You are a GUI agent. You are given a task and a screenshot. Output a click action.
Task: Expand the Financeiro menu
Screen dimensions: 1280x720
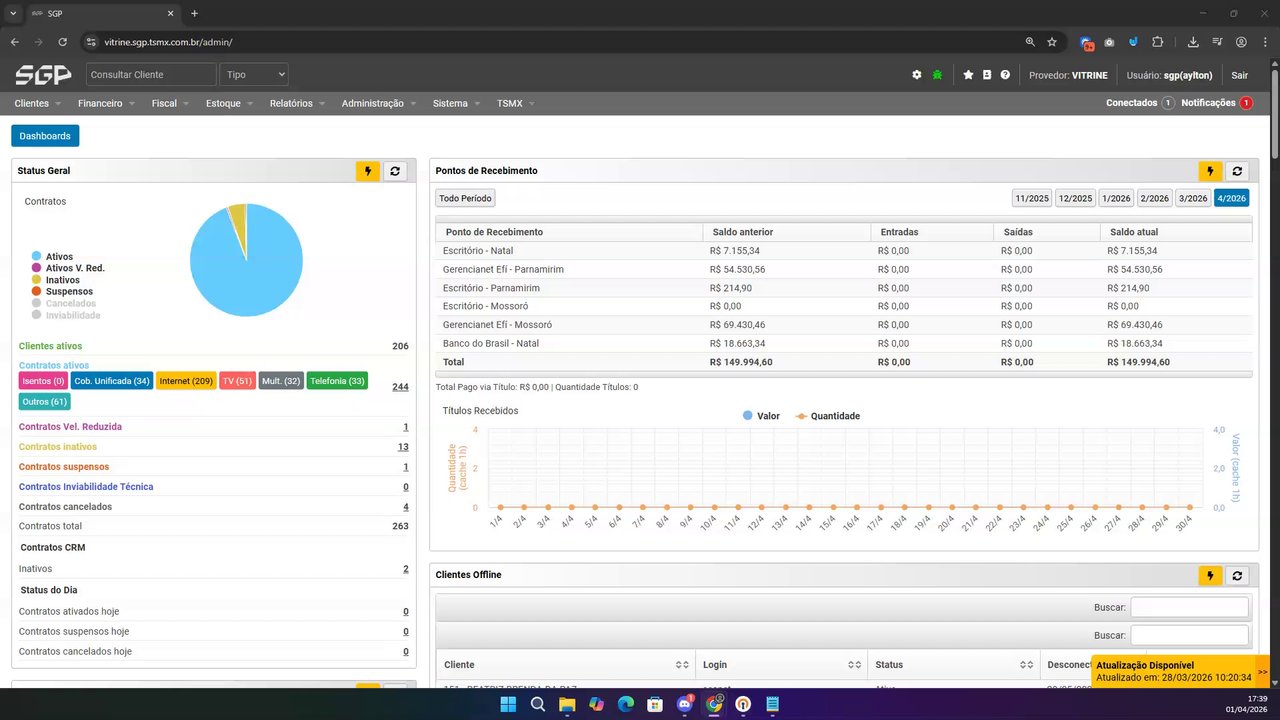tap(106, 103)
